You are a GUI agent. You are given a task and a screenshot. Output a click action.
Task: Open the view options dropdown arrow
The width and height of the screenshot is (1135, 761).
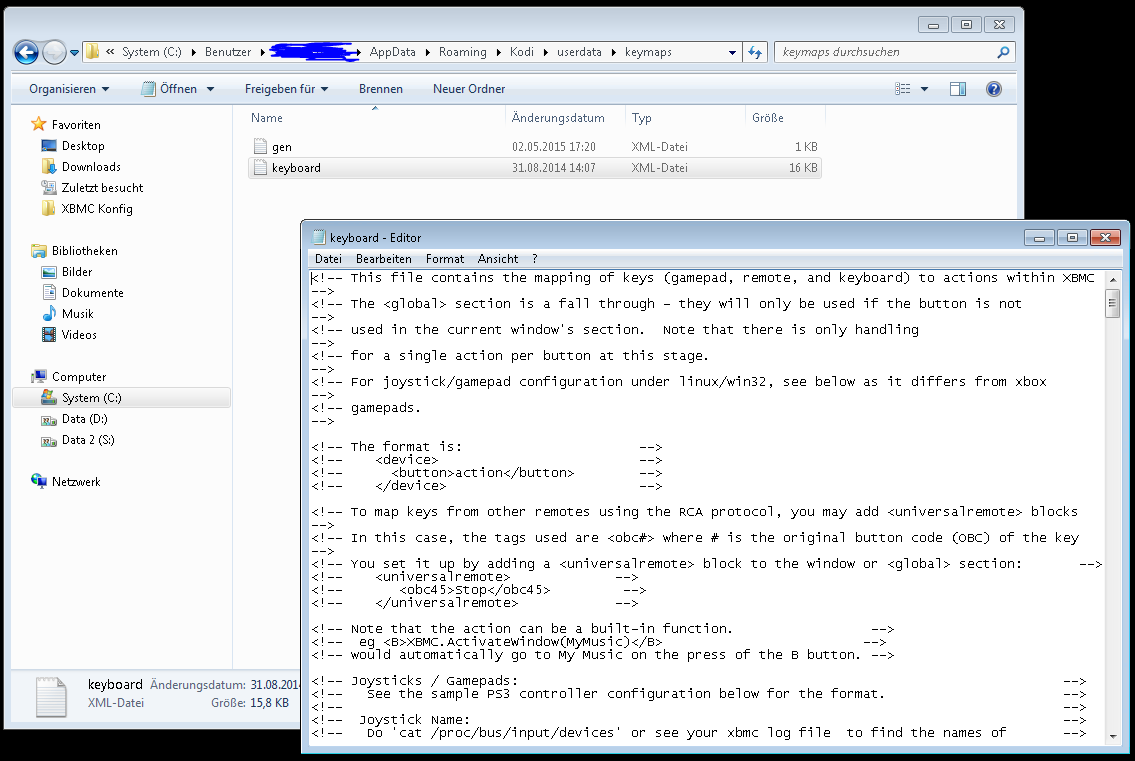[x=924, y=89]
